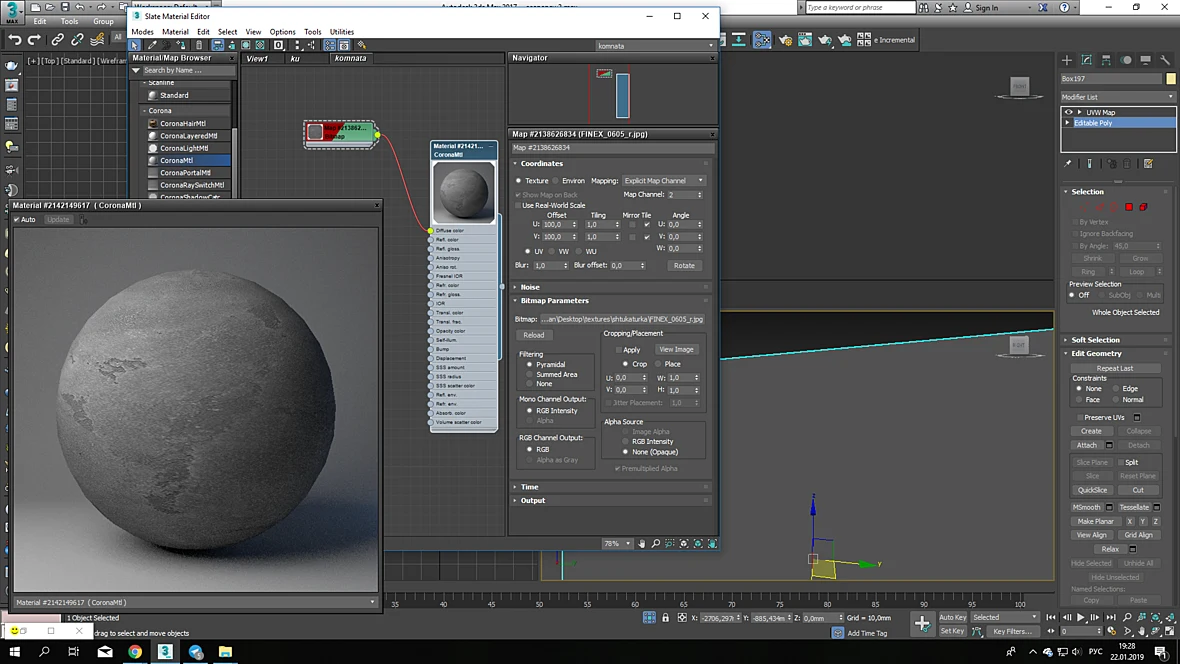This screenshot has height=664, width=1180.
Task: Click the View Image button
Action: pos(676,349)
